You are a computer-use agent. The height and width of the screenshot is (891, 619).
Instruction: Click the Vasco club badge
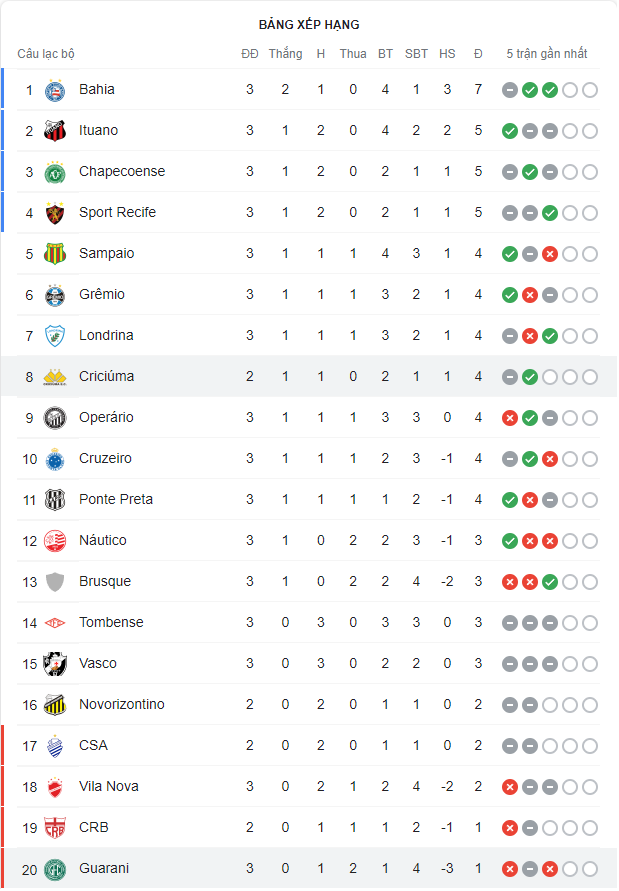pos(55,664)
